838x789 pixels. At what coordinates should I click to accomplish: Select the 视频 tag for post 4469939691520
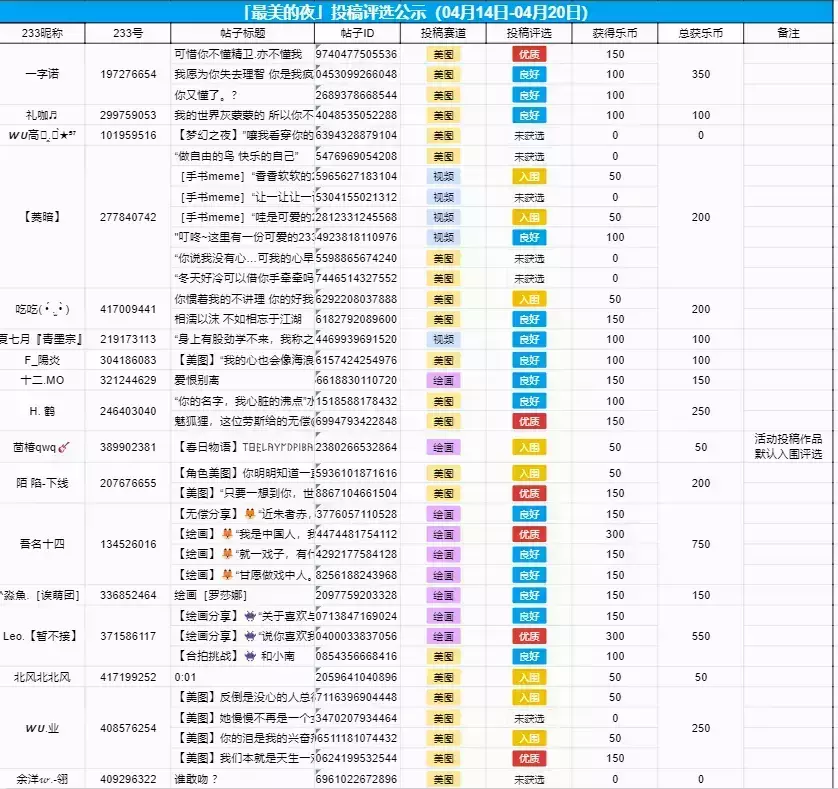(x=443, y=340)
